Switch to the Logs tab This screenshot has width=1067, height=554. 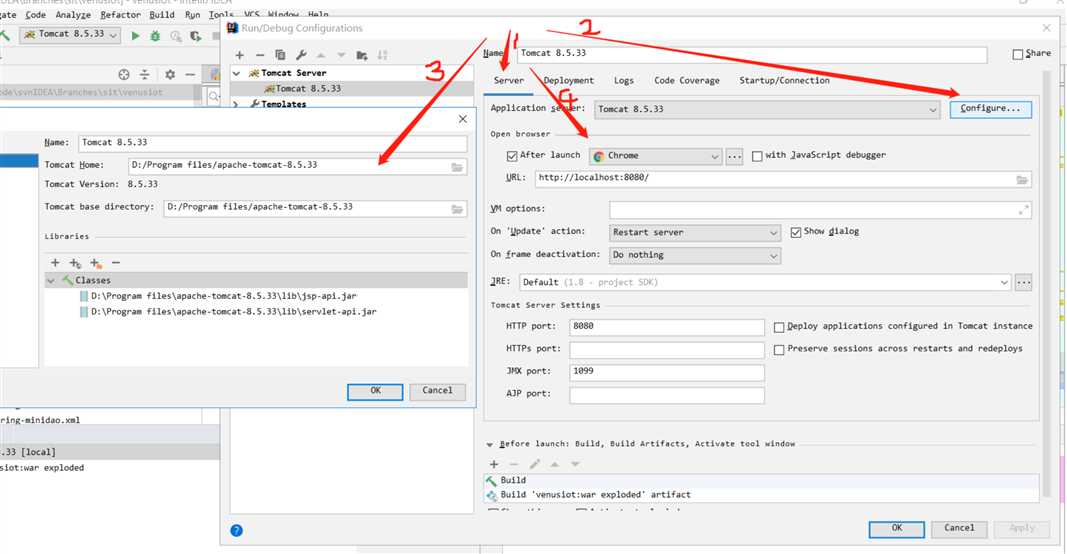click(623, 80)
